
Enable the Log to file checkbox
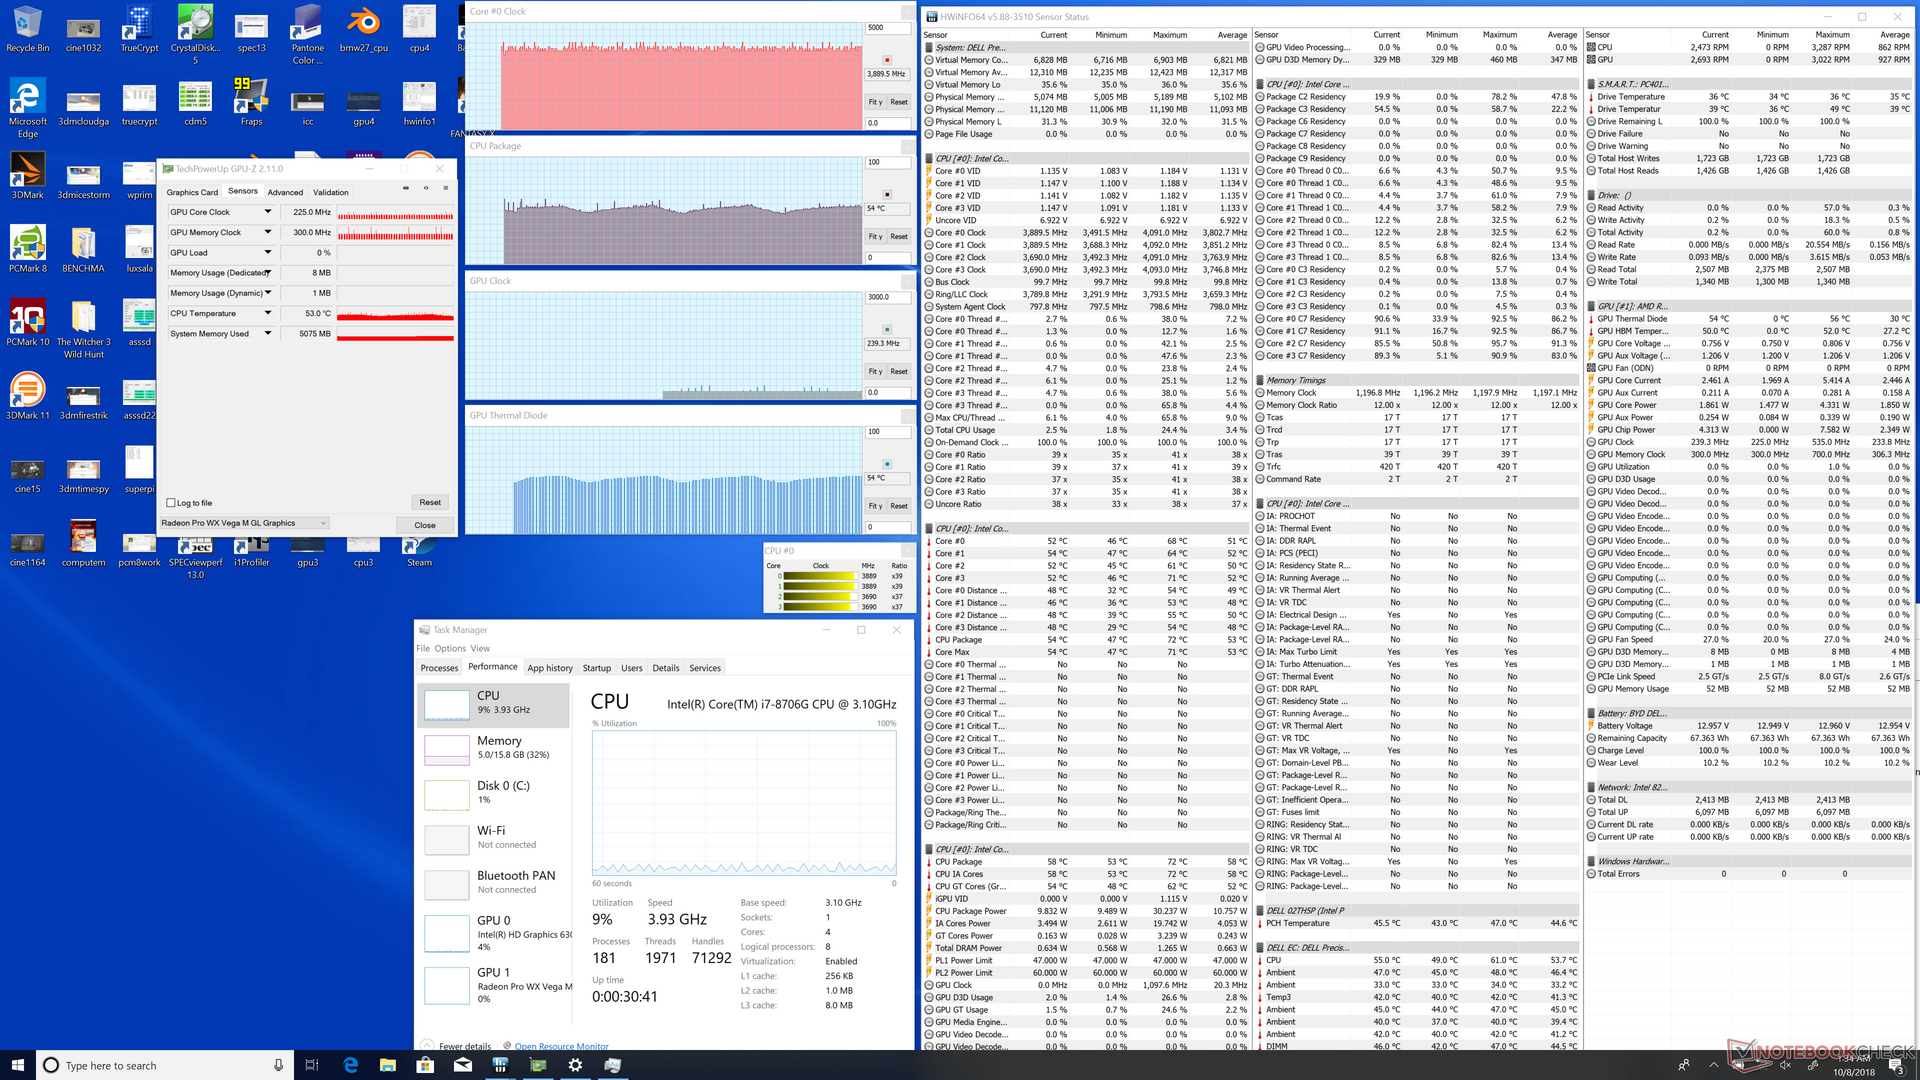(x=171, y=503)
